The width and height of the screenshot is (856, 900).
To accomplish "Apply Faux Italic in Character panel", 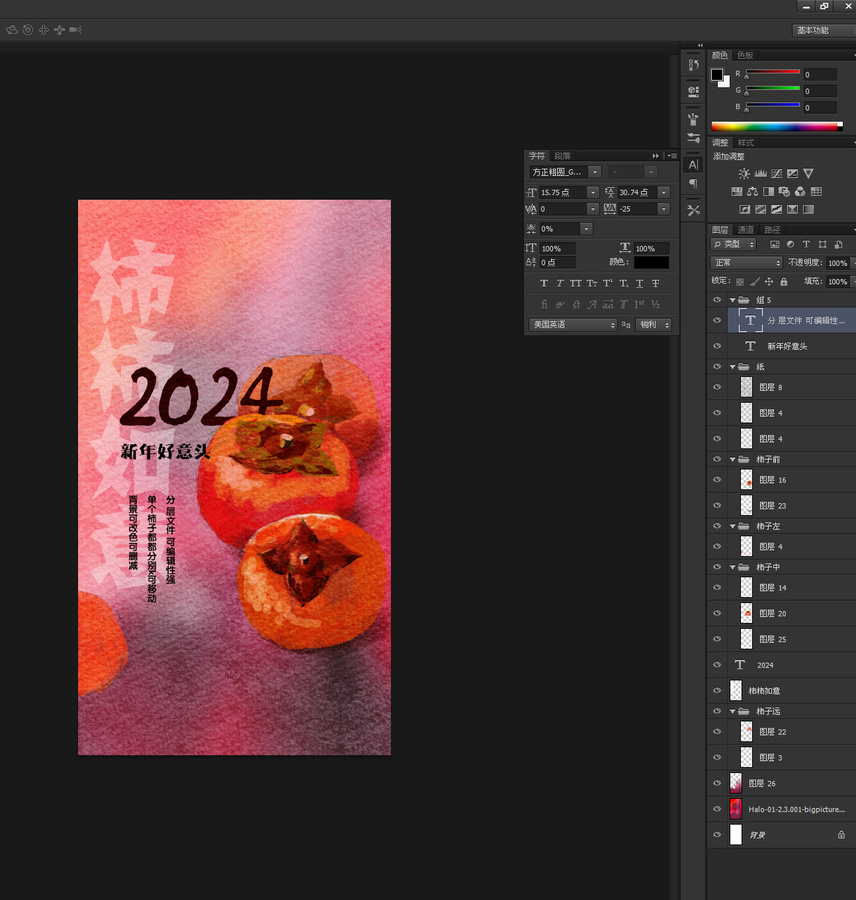I will click(x=560, y=284).
